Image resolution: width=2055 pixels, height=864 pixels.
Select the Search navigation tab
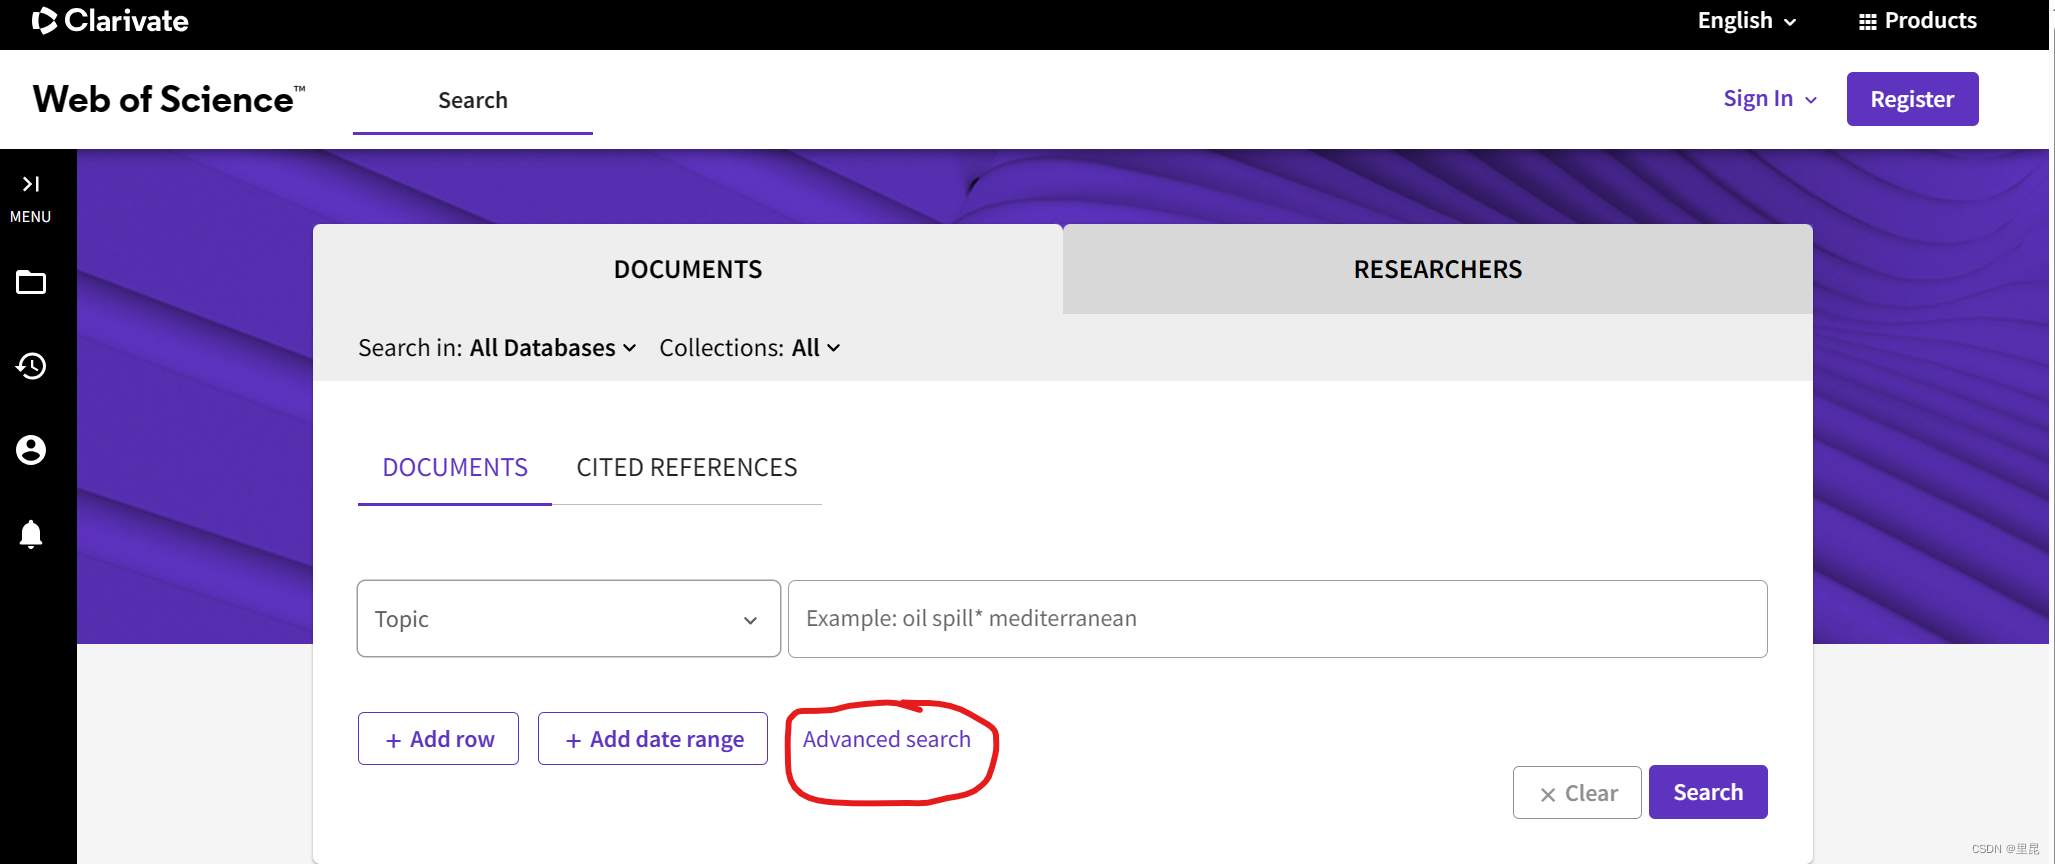473,100
